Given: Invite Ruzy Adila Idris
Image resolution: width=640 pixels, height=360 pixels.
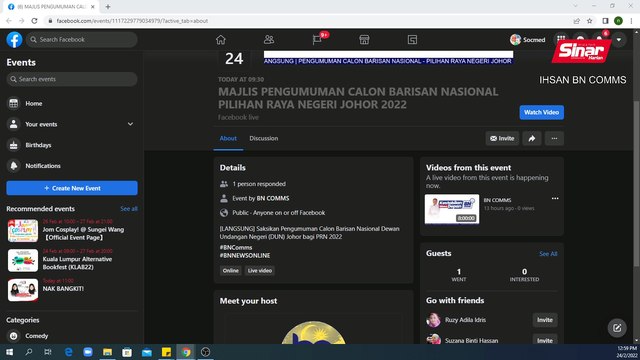Looking at the screenshot, I should tap(545, 320).
